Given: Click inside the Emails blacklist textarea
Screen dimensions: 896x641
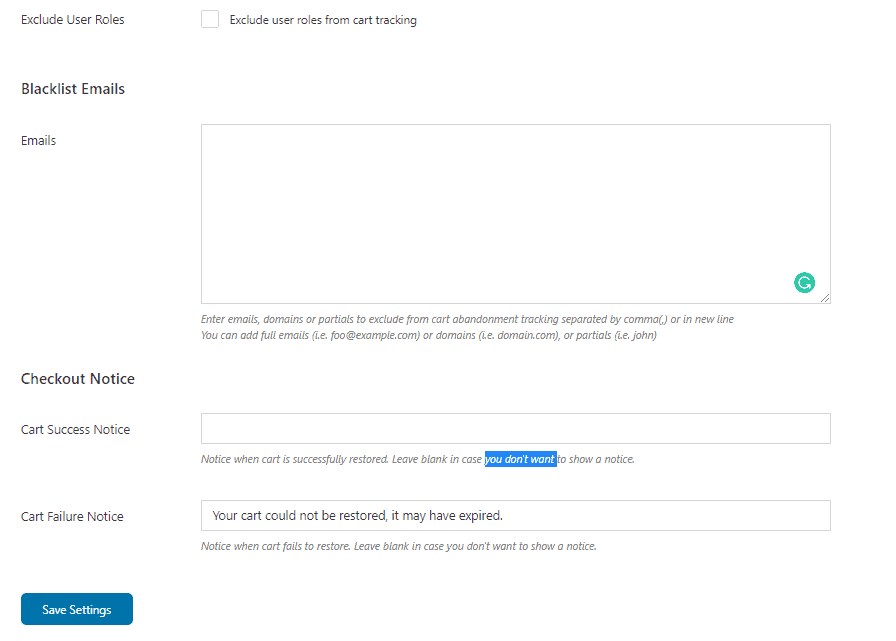Looking at the screenshot, I should (x=515, y=214).
